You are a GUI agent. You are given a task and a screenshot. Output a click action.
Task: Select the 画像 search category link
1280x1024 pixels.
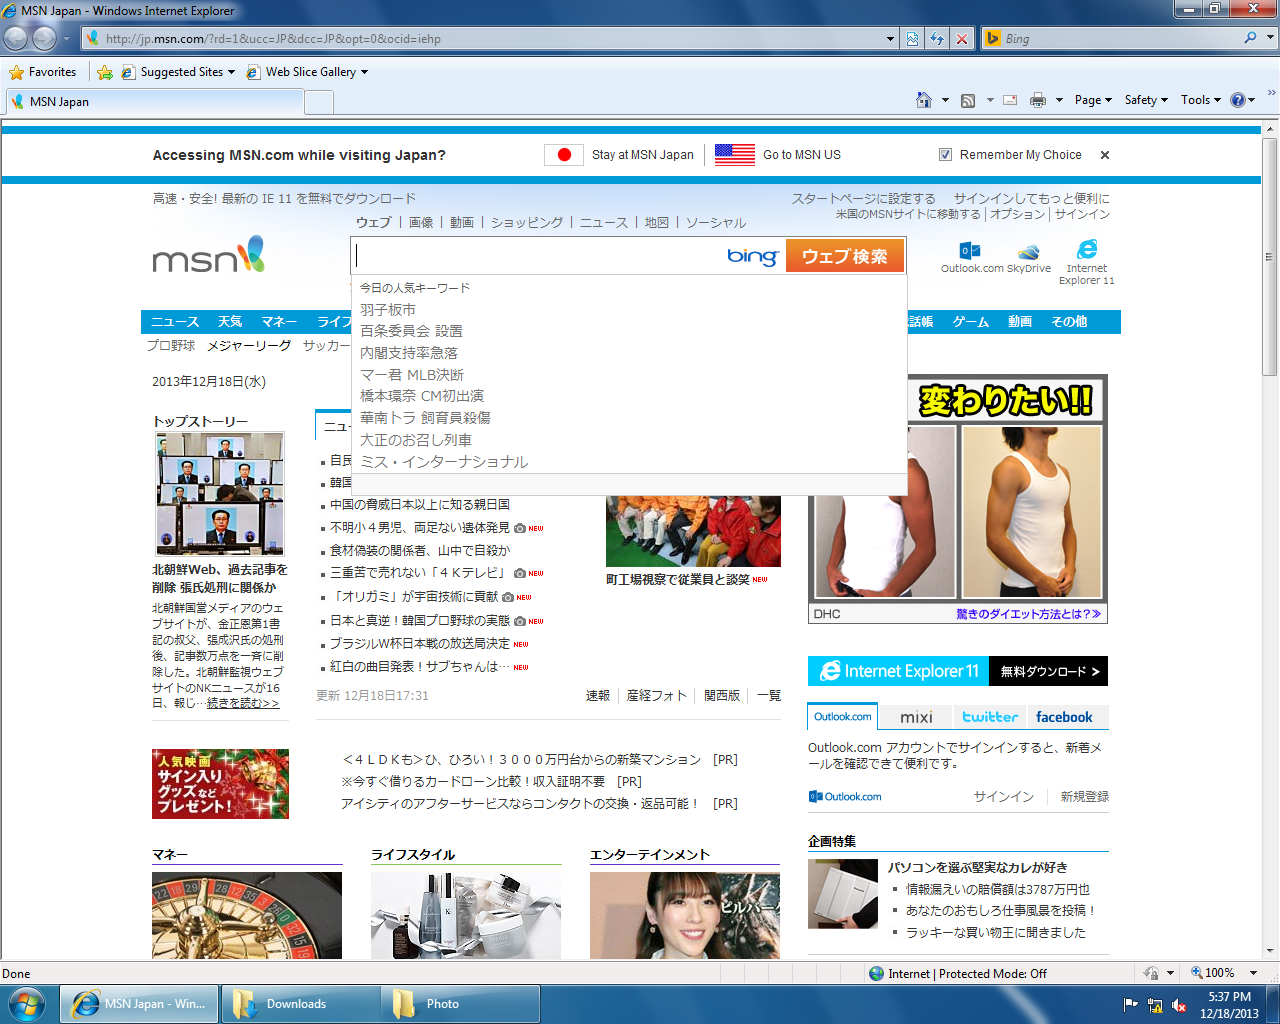[x=421, y=222]
